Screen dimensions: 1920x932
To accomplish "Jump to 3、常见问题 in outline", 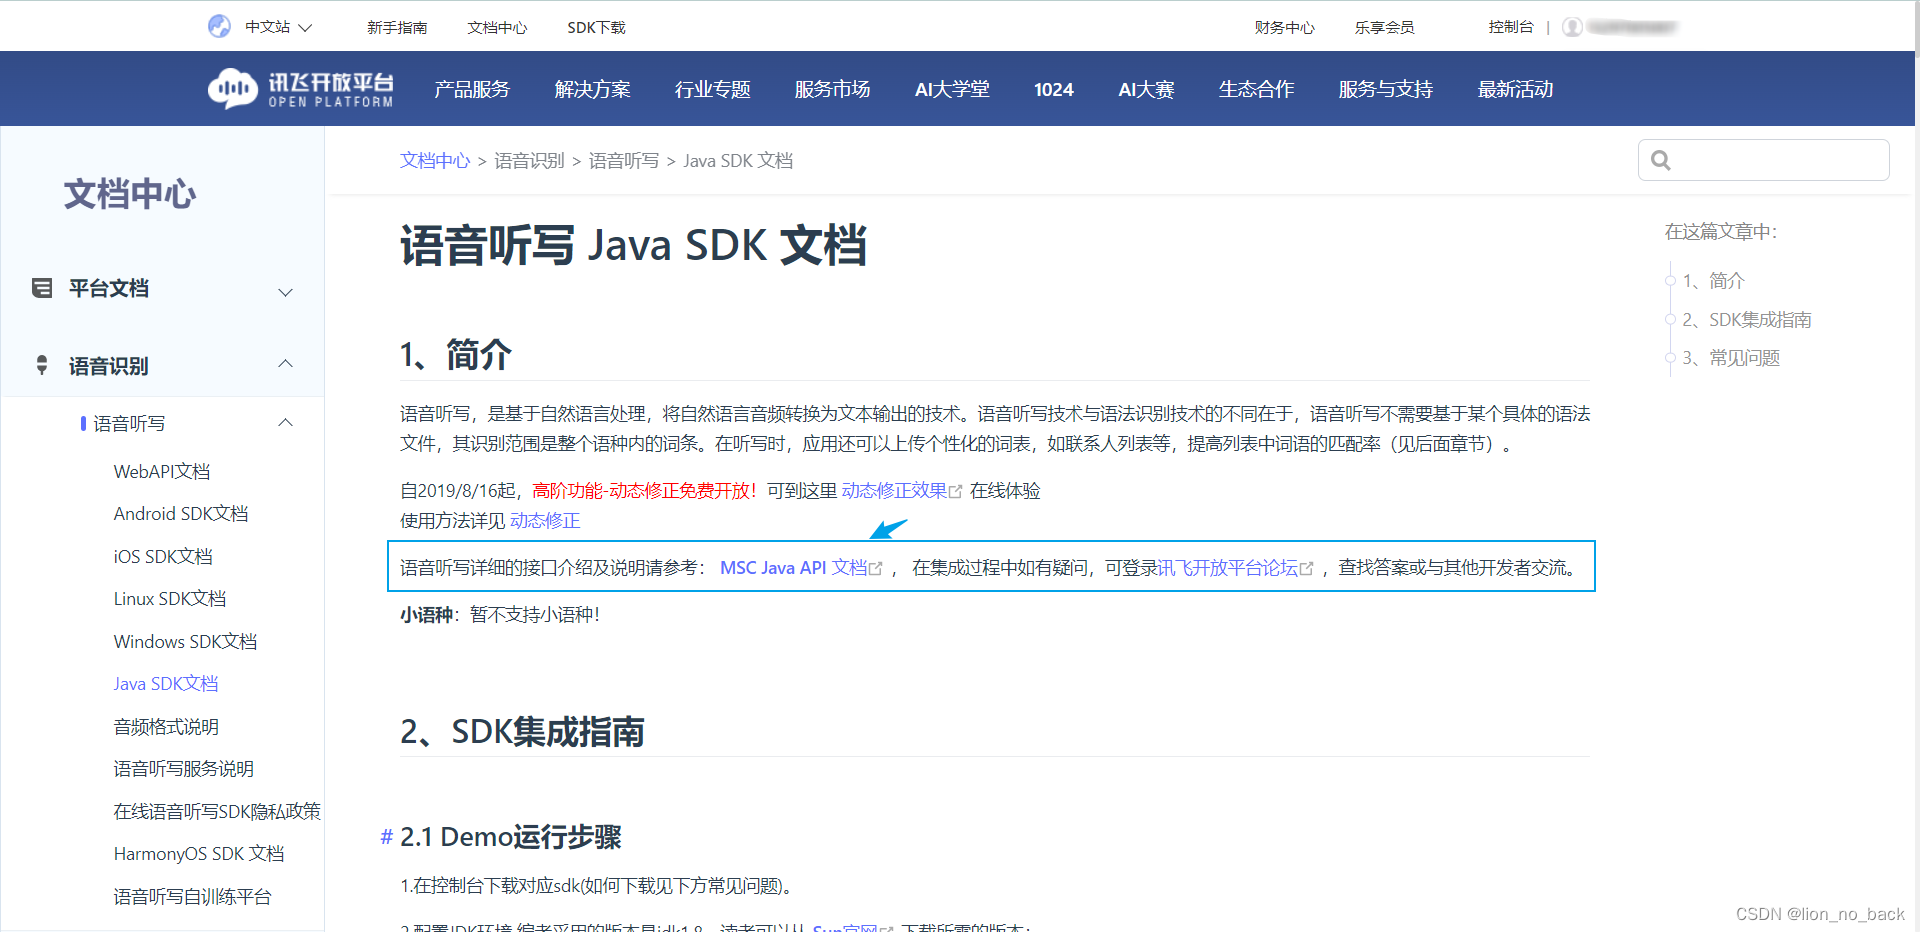I will 1731,357.
